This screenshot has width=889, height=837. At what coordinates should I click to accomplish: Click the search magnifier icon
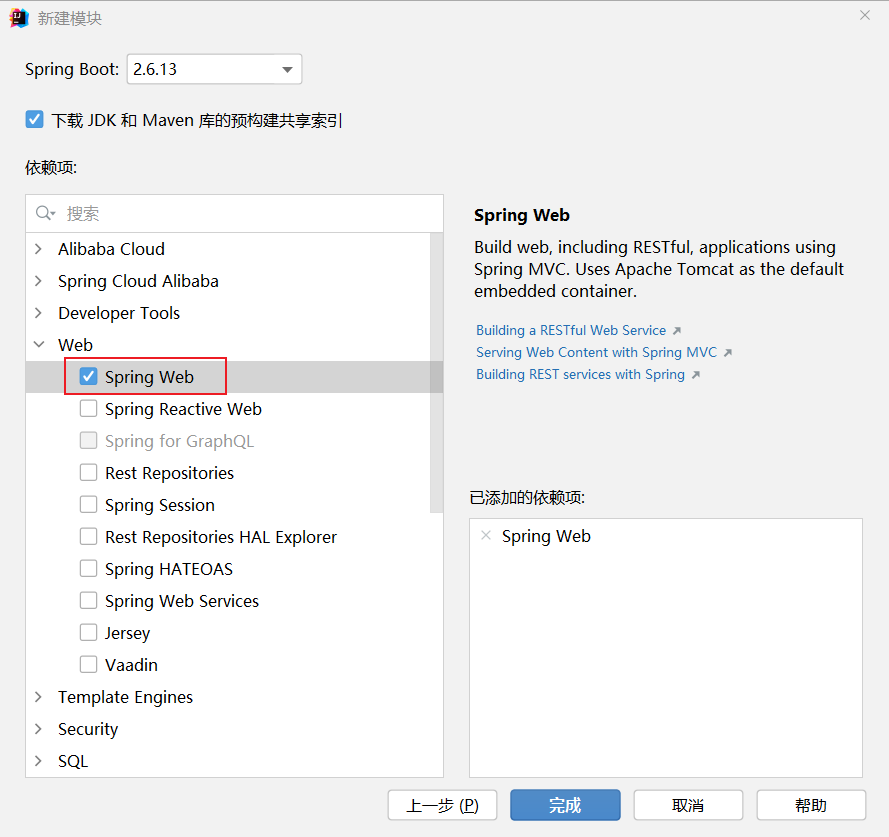point(45,213)
